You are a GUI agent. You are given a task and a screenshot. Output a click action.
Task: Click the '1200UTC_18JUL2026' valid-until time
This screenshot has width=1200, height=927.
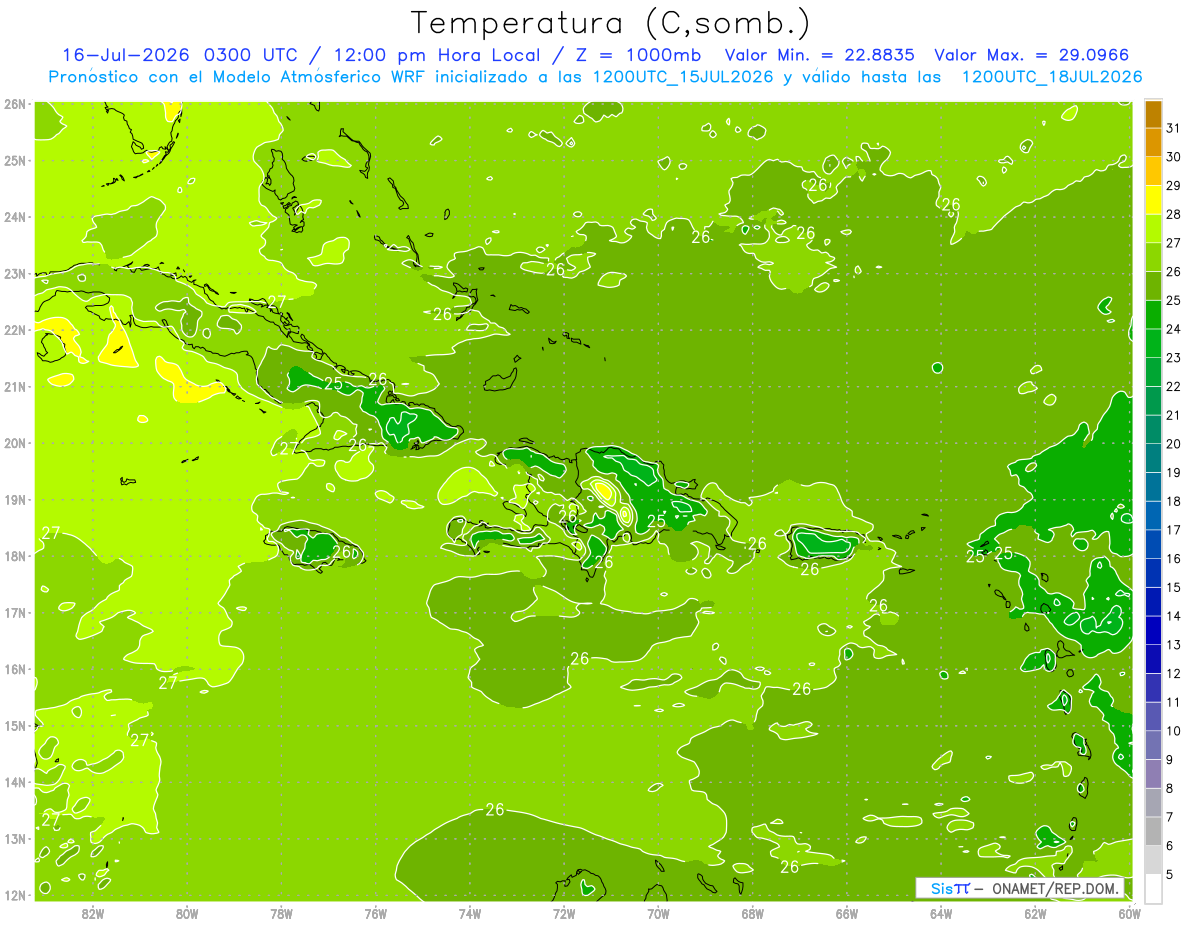pos(1052,76)
